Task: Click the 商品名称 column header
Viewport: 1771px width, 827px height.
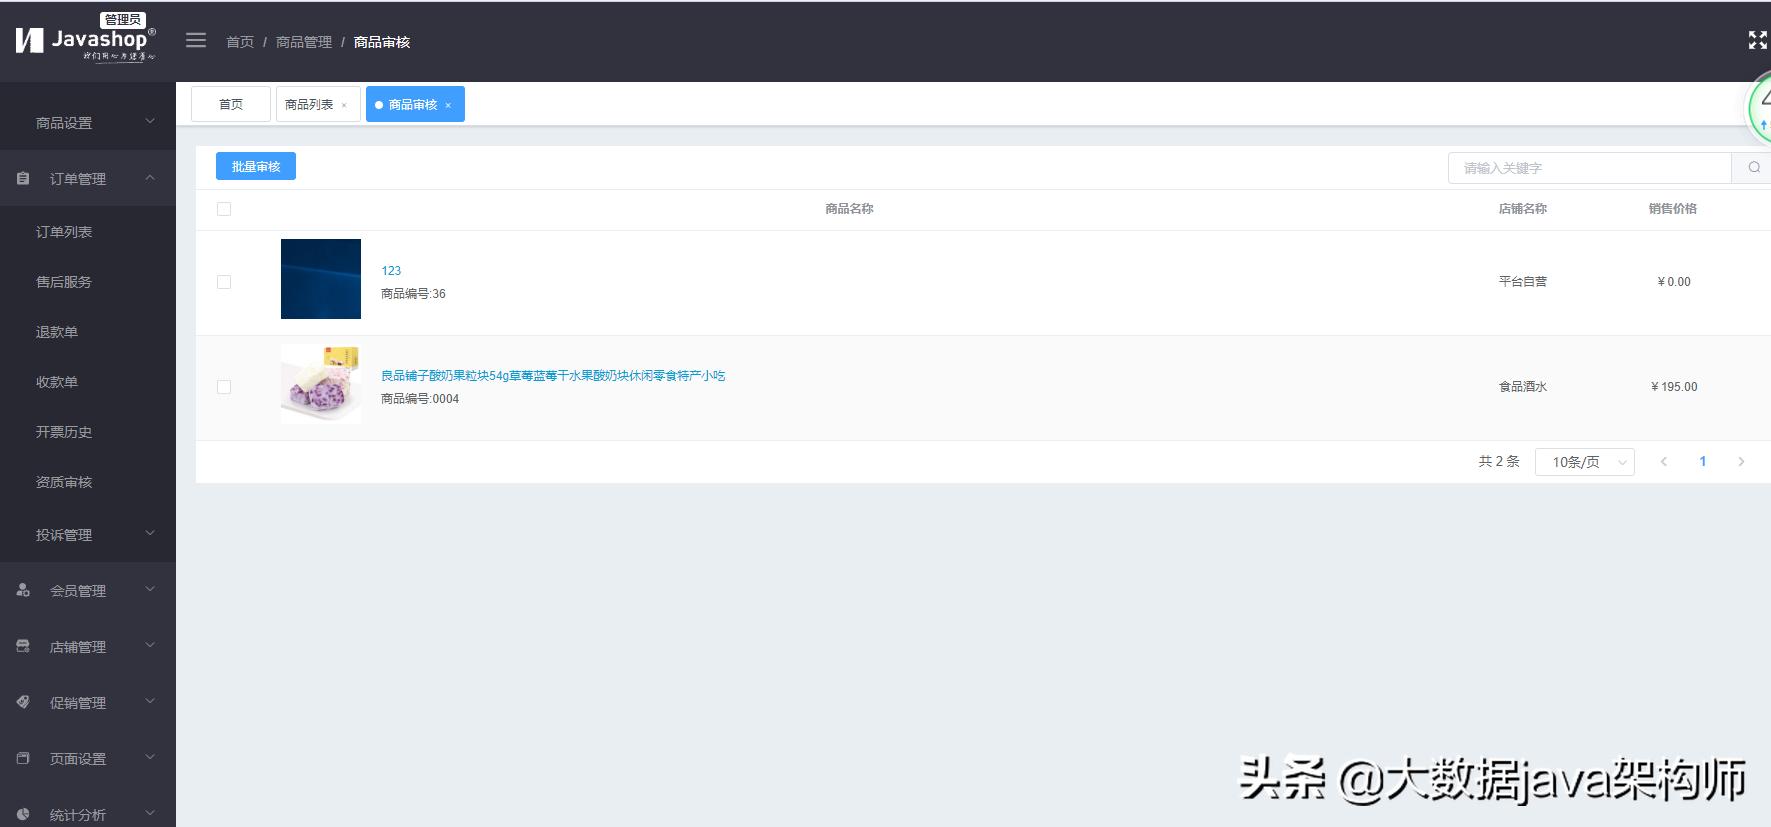Action: tap(849, 208)
